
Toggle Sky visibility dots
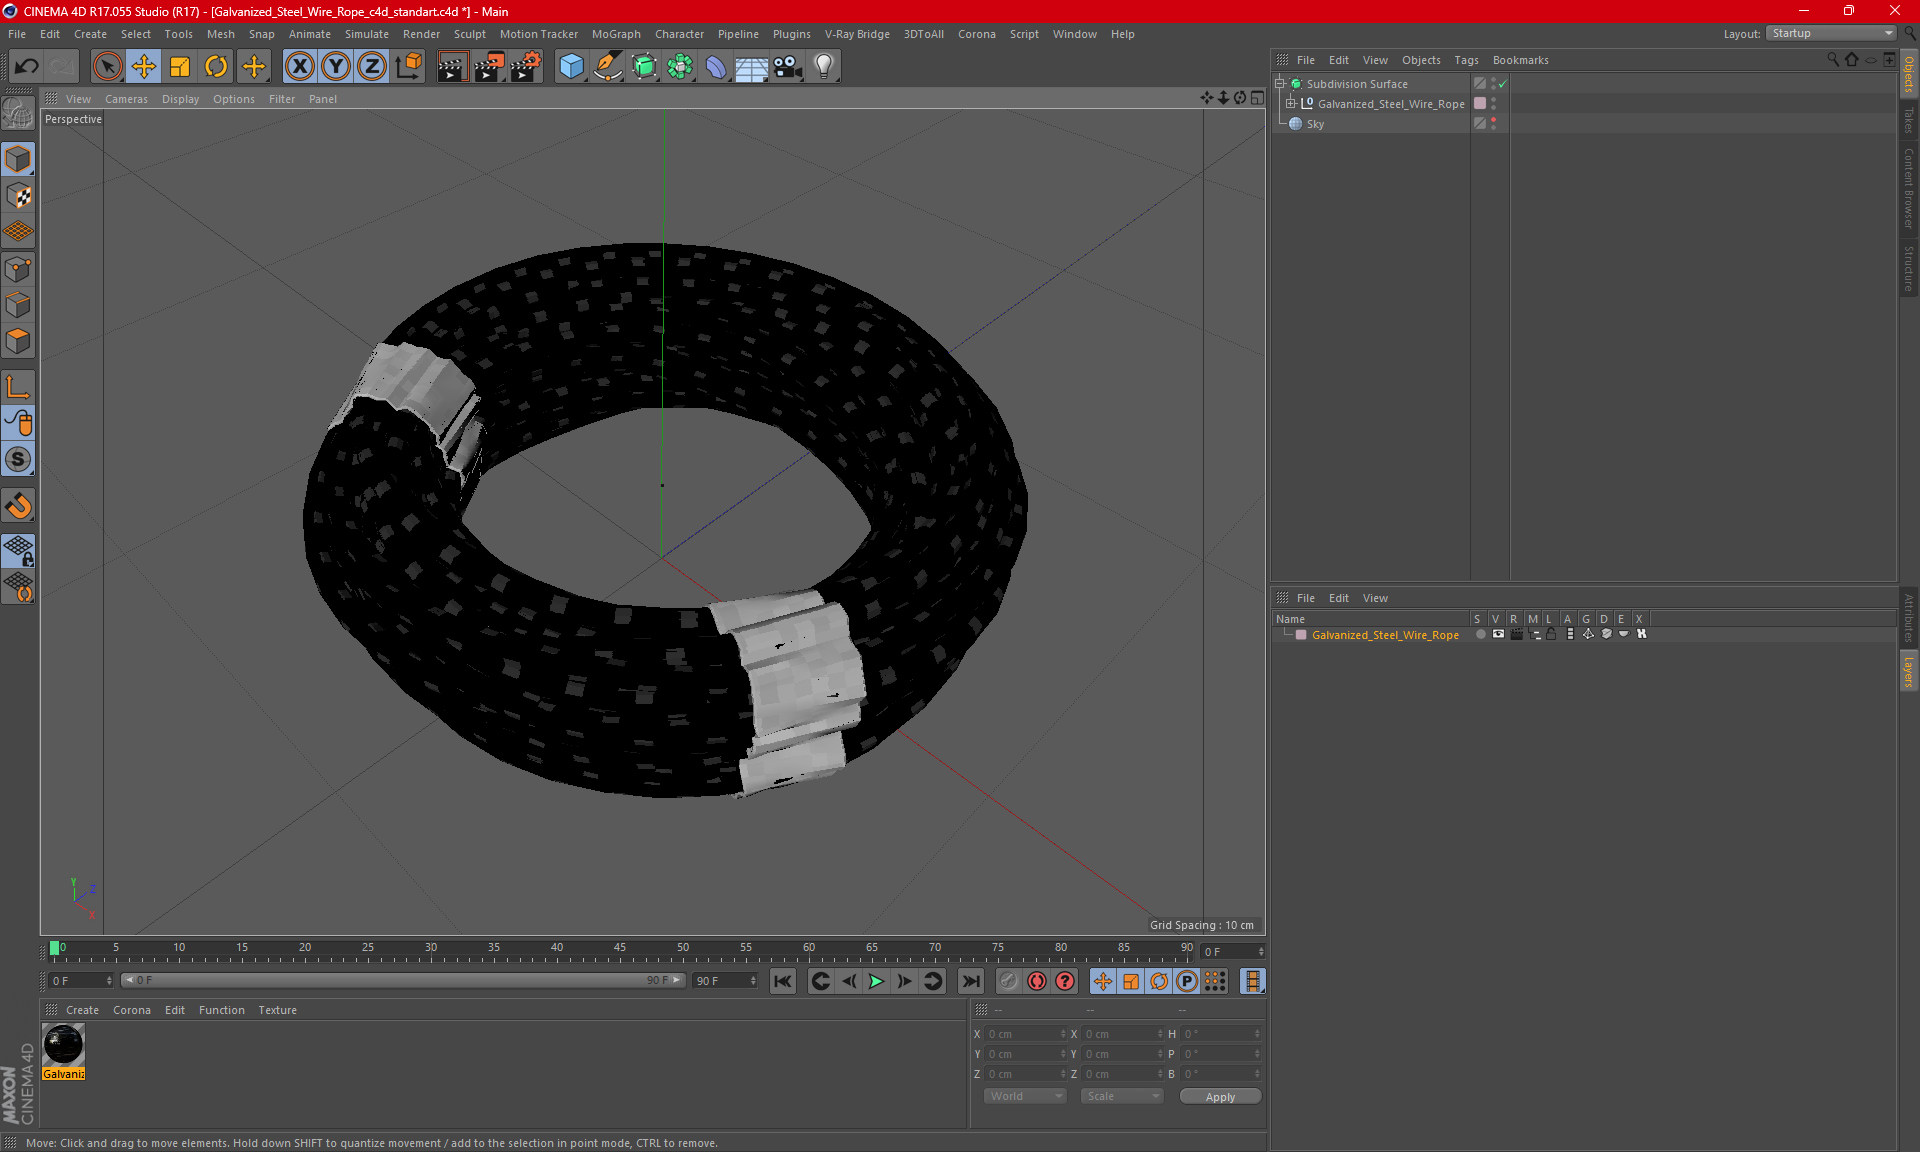(x=1493, y=123)
